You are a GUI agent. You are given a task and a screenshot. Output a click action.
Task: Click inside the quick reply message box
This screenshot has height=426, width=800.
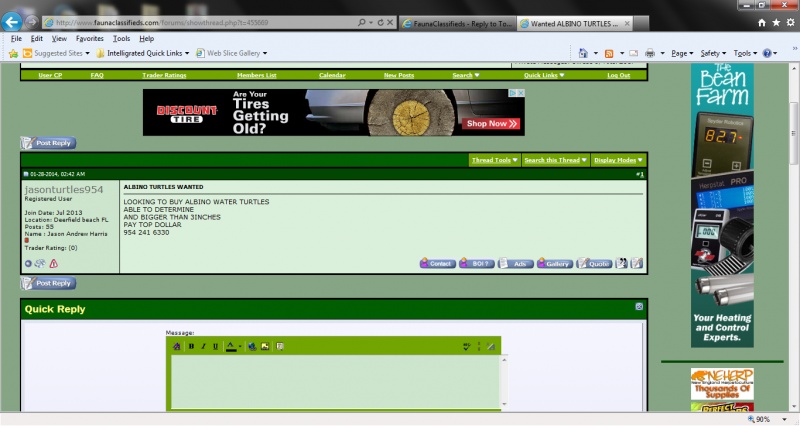point(336,382)
